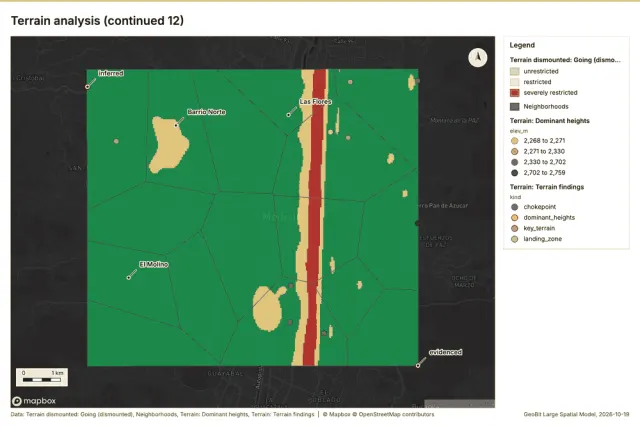Viewport: 640px width, 427px height.
Task: Click the El Molino pin marker
Action: point(129,278)
